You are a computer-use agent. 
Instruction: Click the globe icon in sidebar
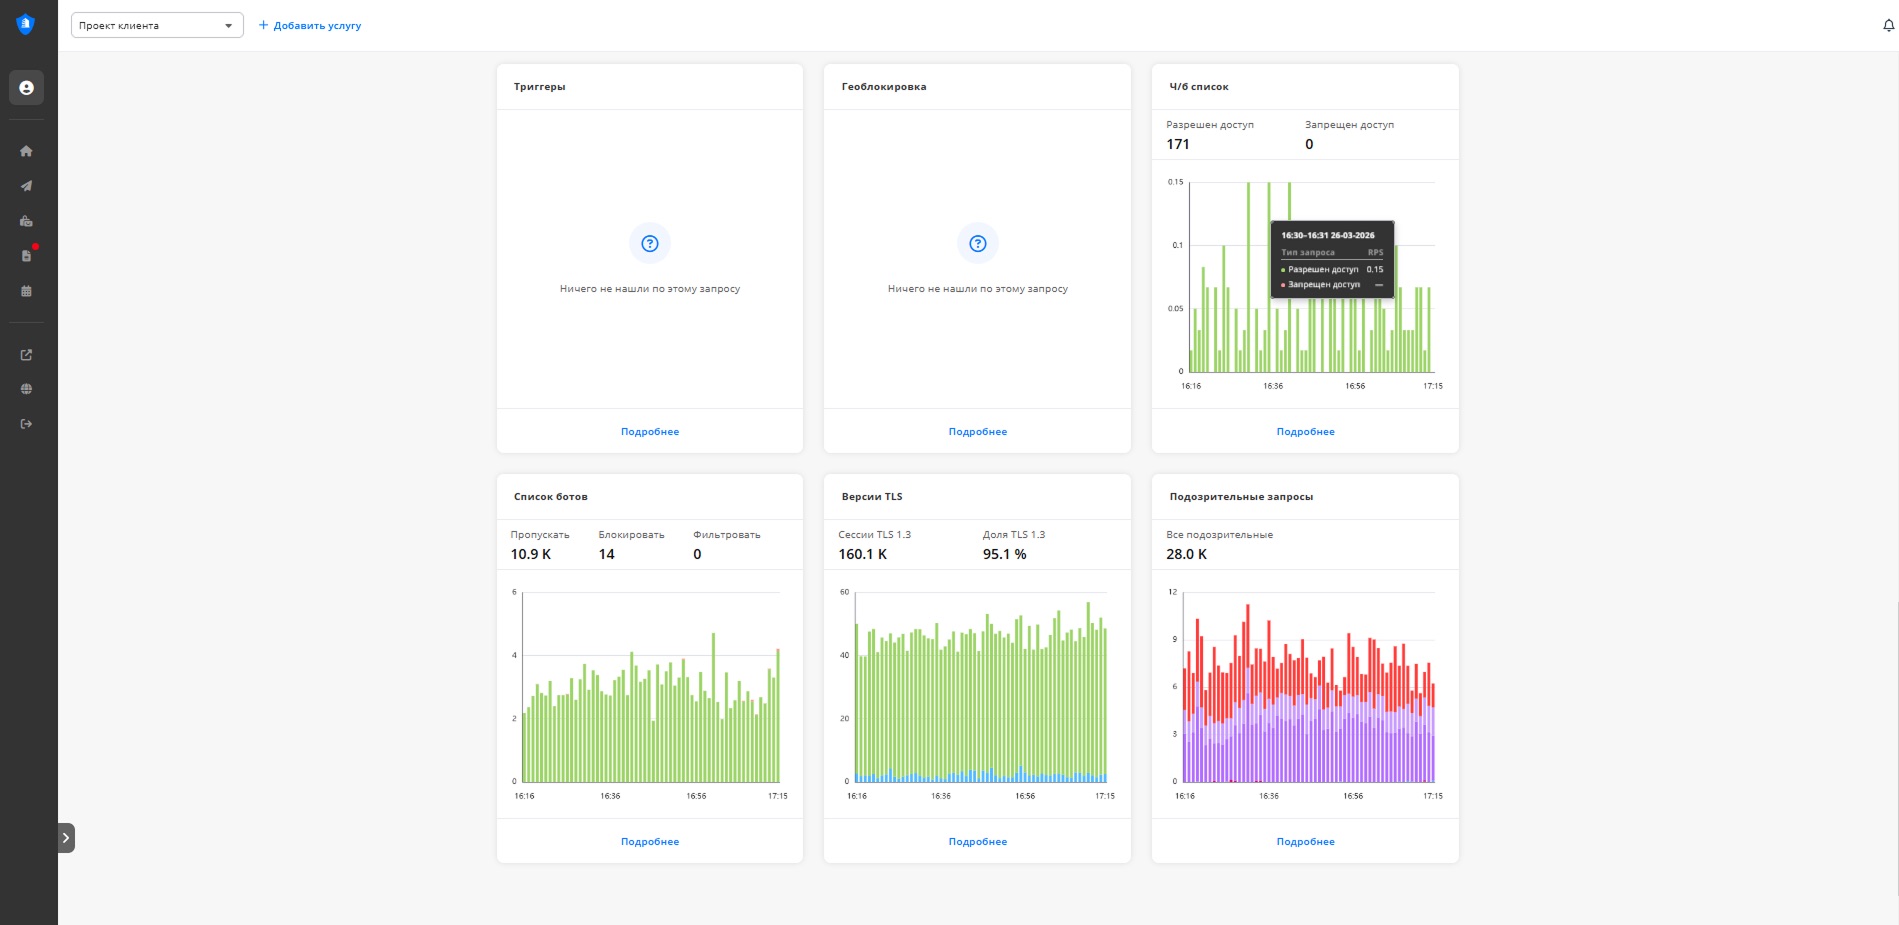27,389
